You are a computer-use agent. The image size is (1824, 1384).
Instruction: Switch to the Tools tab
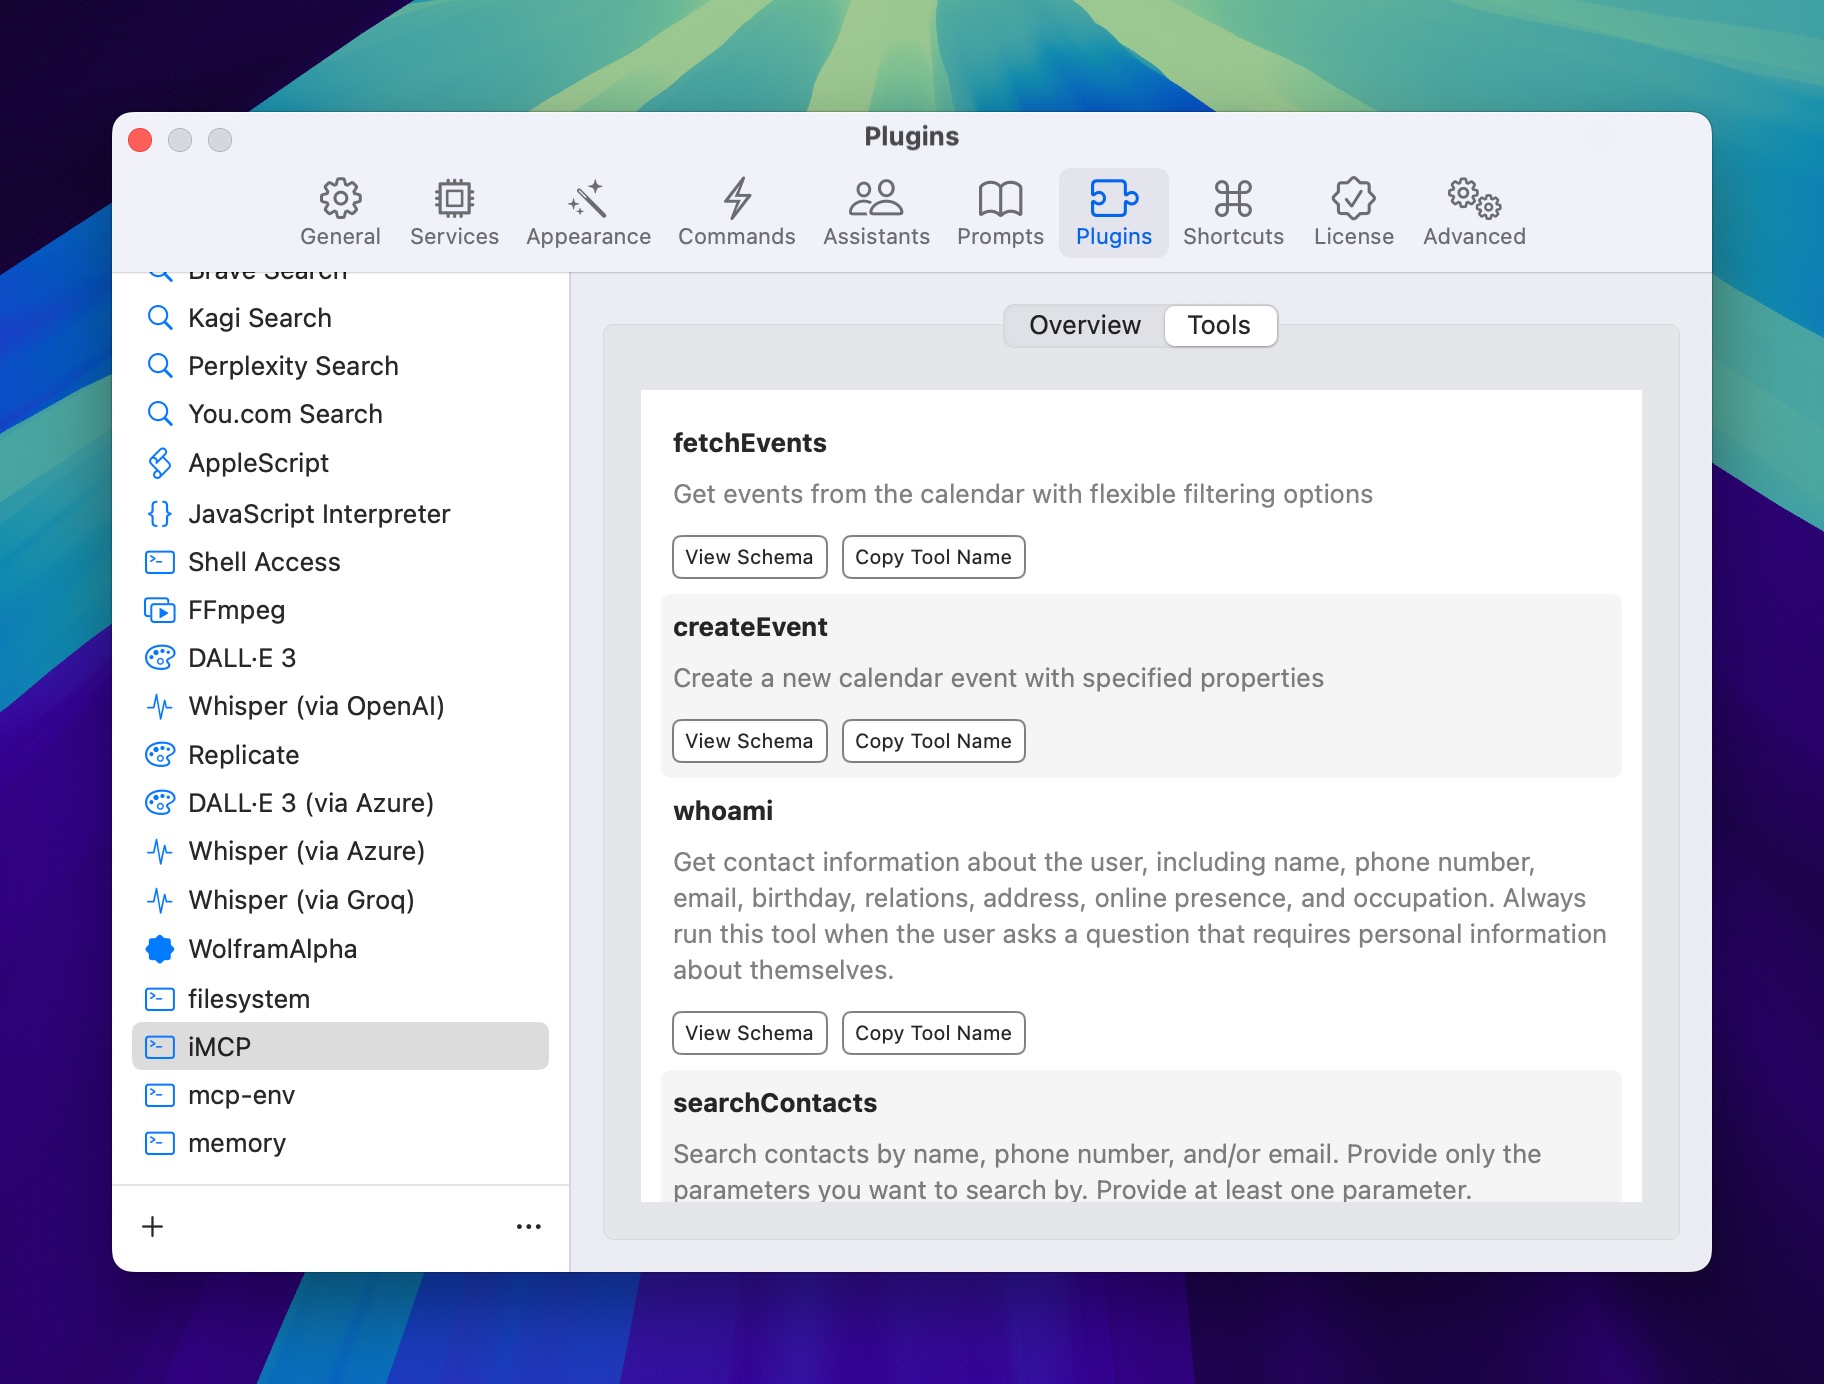(1219, 325)
